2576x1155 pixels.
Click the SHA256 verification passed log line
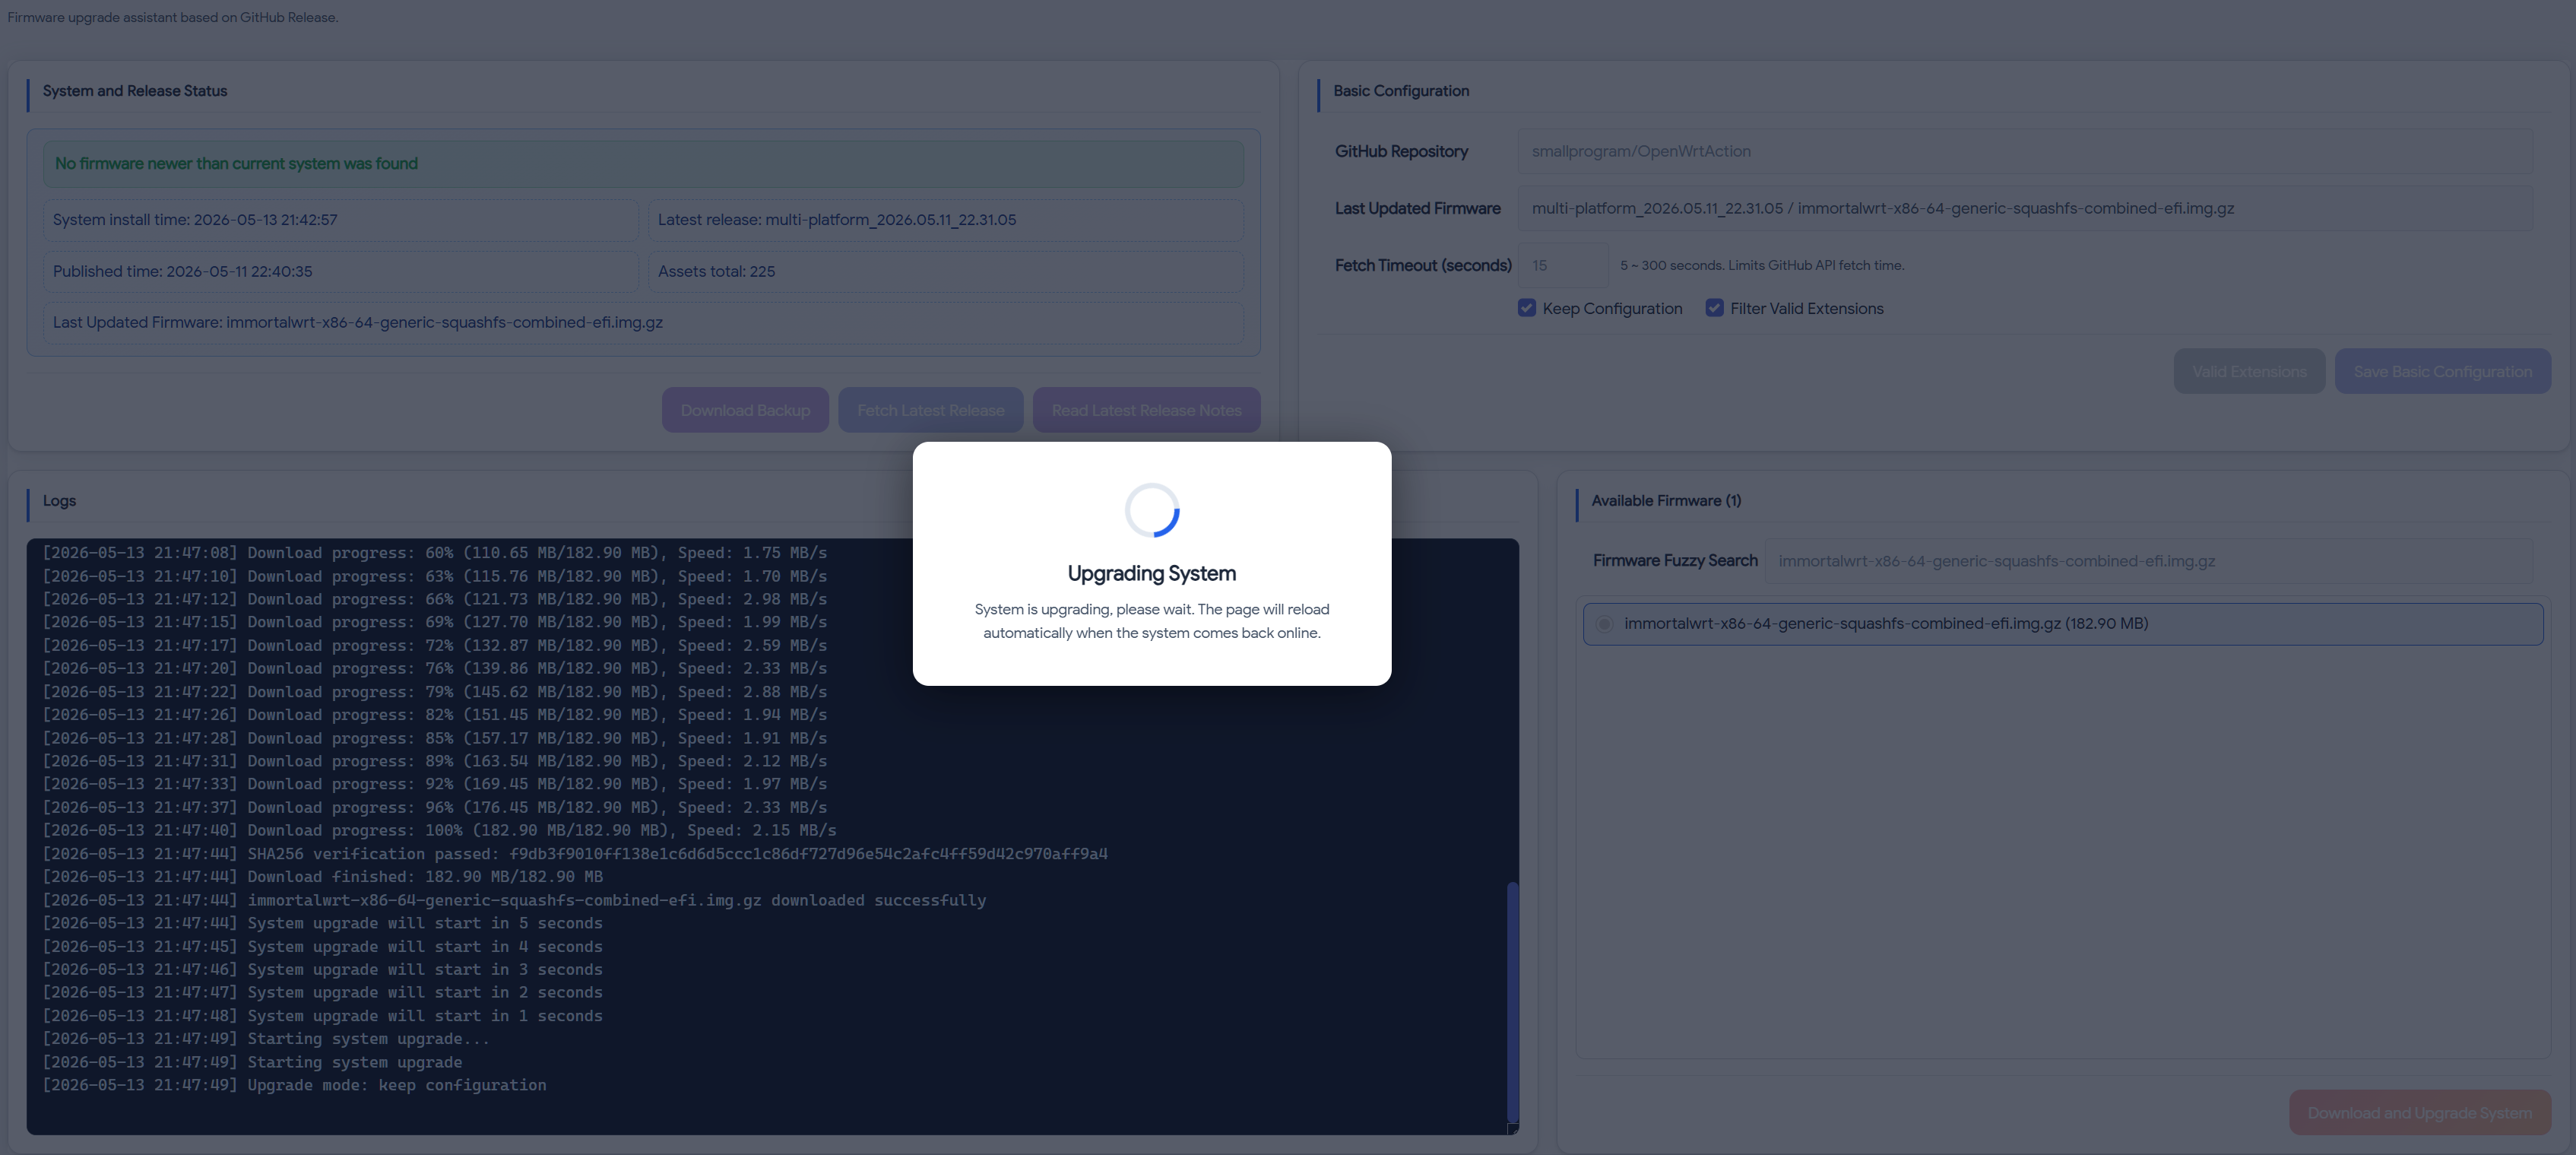(x=575, y=854)
